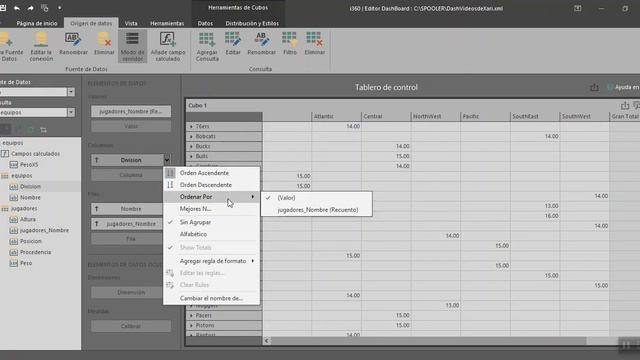The width and height of the screenshot is (640, 360).
Task: Click Renombrar in Consulta group
Action: (x=261, y=43)
